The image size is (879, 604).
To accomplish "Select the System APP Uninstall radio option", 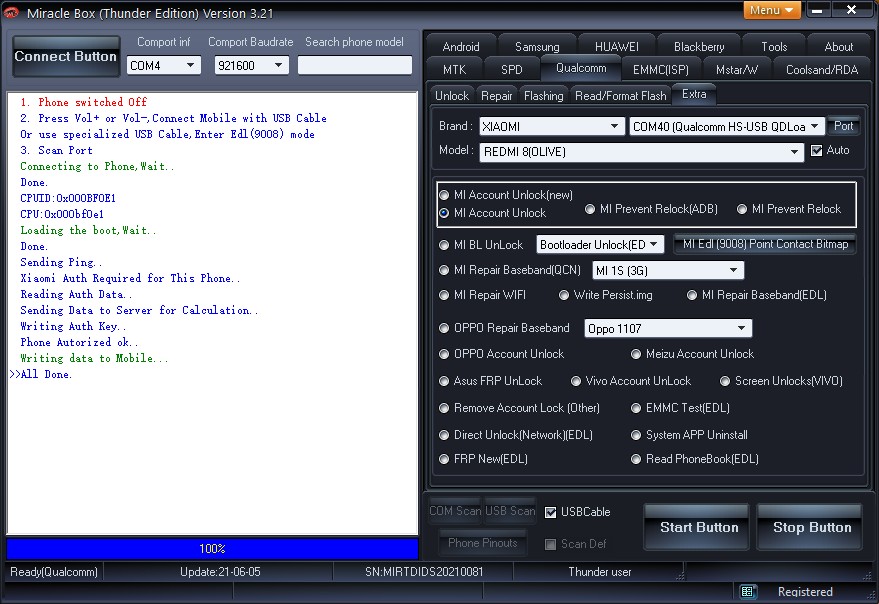I will point(636,435).
